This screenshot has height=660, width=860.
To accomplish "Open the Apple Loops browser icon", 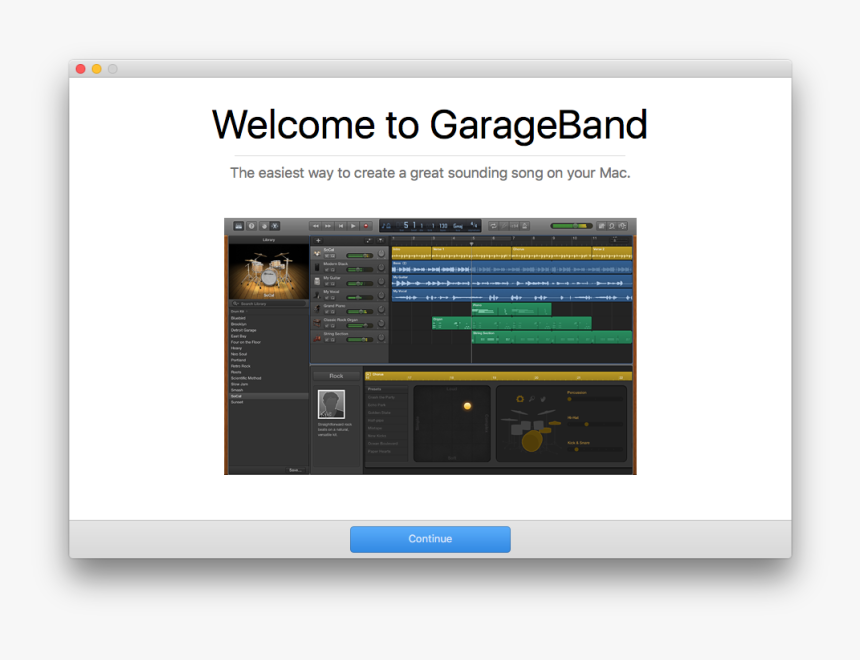I will [x=613, y=224].
